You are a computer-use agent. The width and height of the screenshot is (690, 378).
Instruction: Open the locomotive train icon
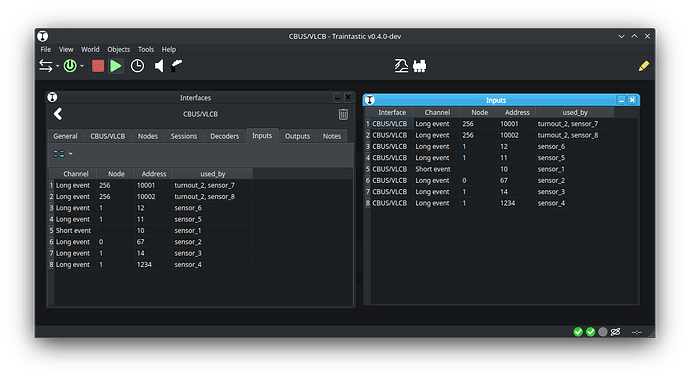[x=419, y=66]
